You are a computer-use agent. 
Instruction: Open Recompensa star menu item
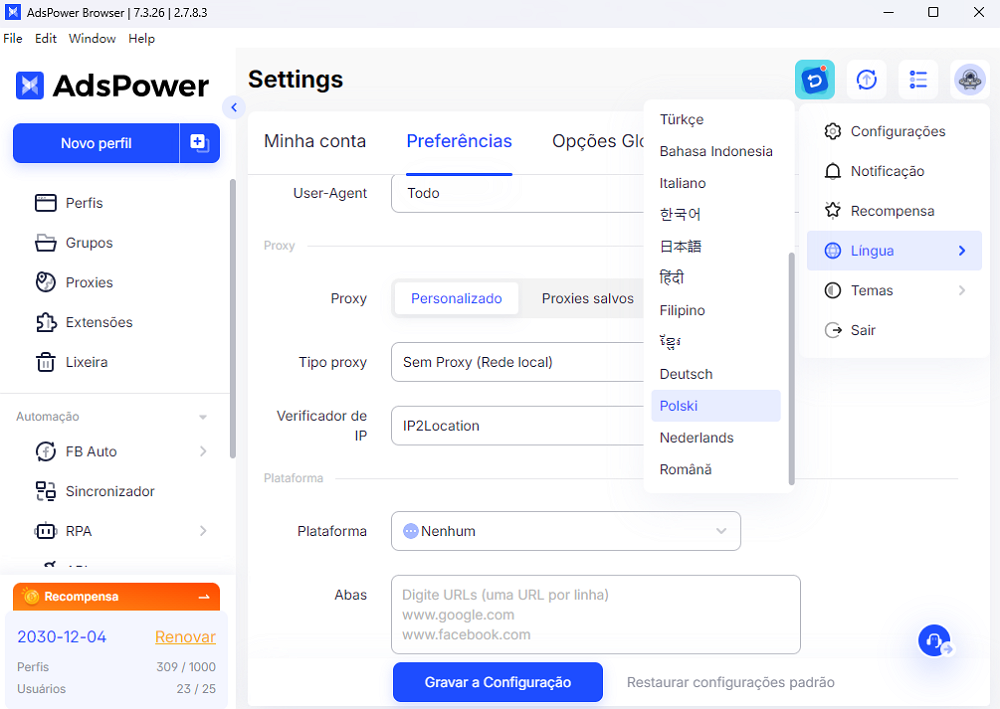[x=893, y=211]
